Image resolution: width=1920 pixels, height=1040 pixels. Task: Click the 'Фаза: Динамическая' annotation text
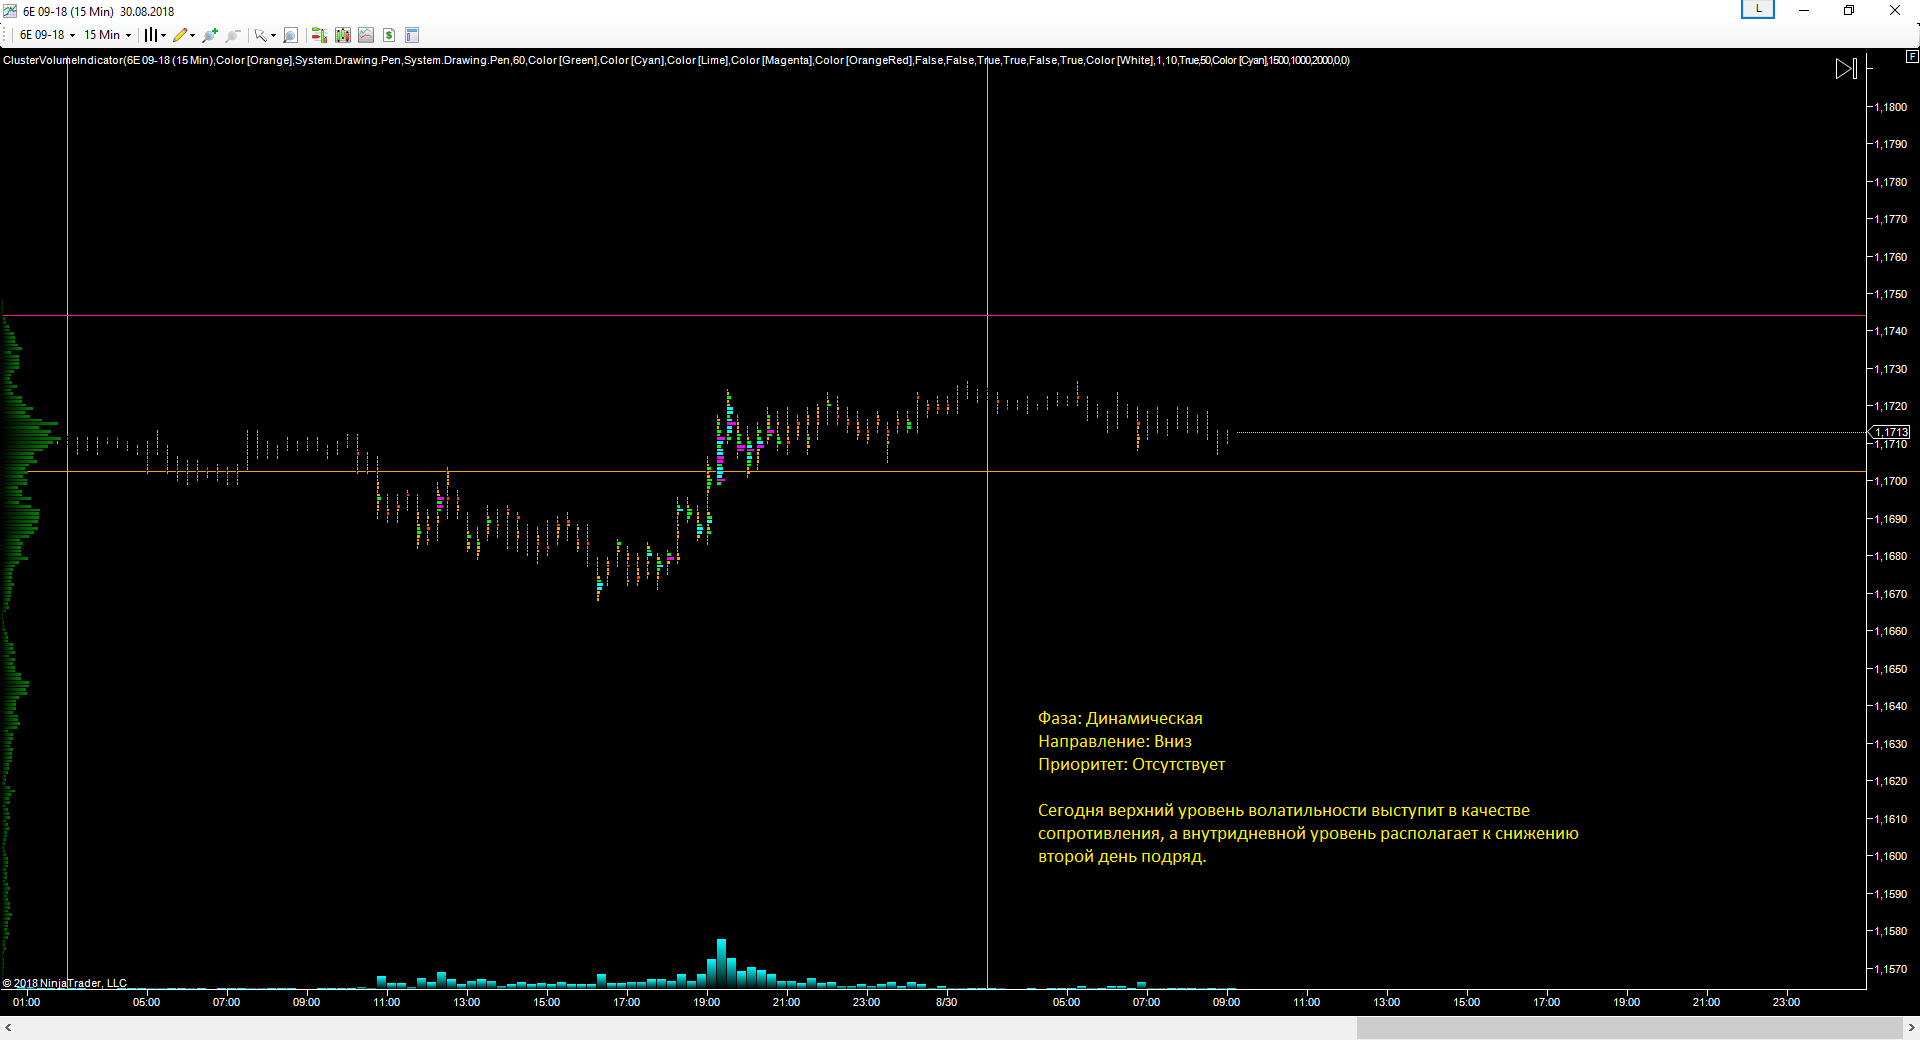tap(1120, 718)
